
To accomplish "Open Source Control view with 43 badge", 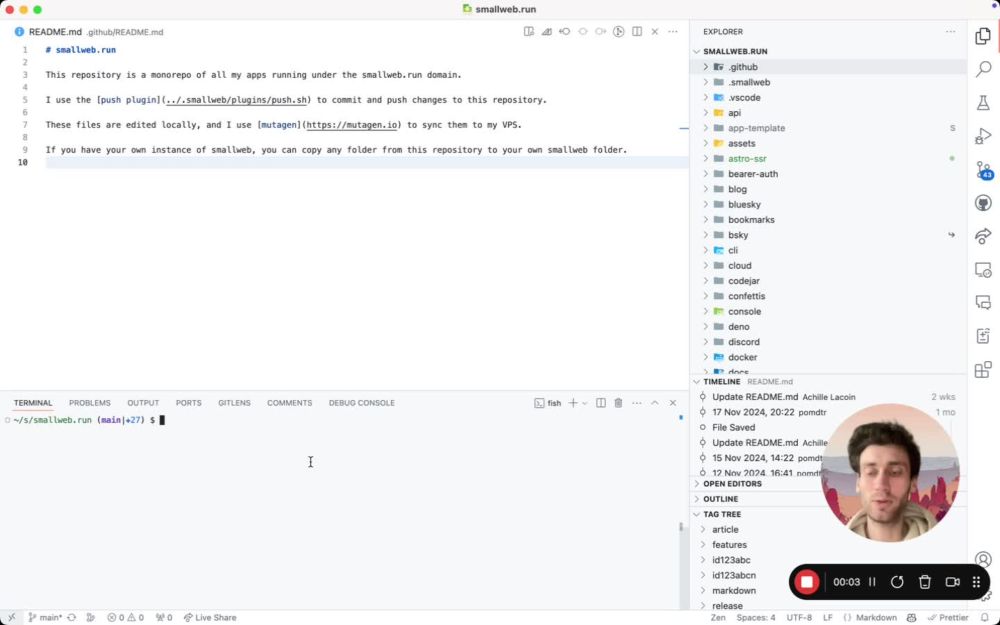I will point(983,170).
